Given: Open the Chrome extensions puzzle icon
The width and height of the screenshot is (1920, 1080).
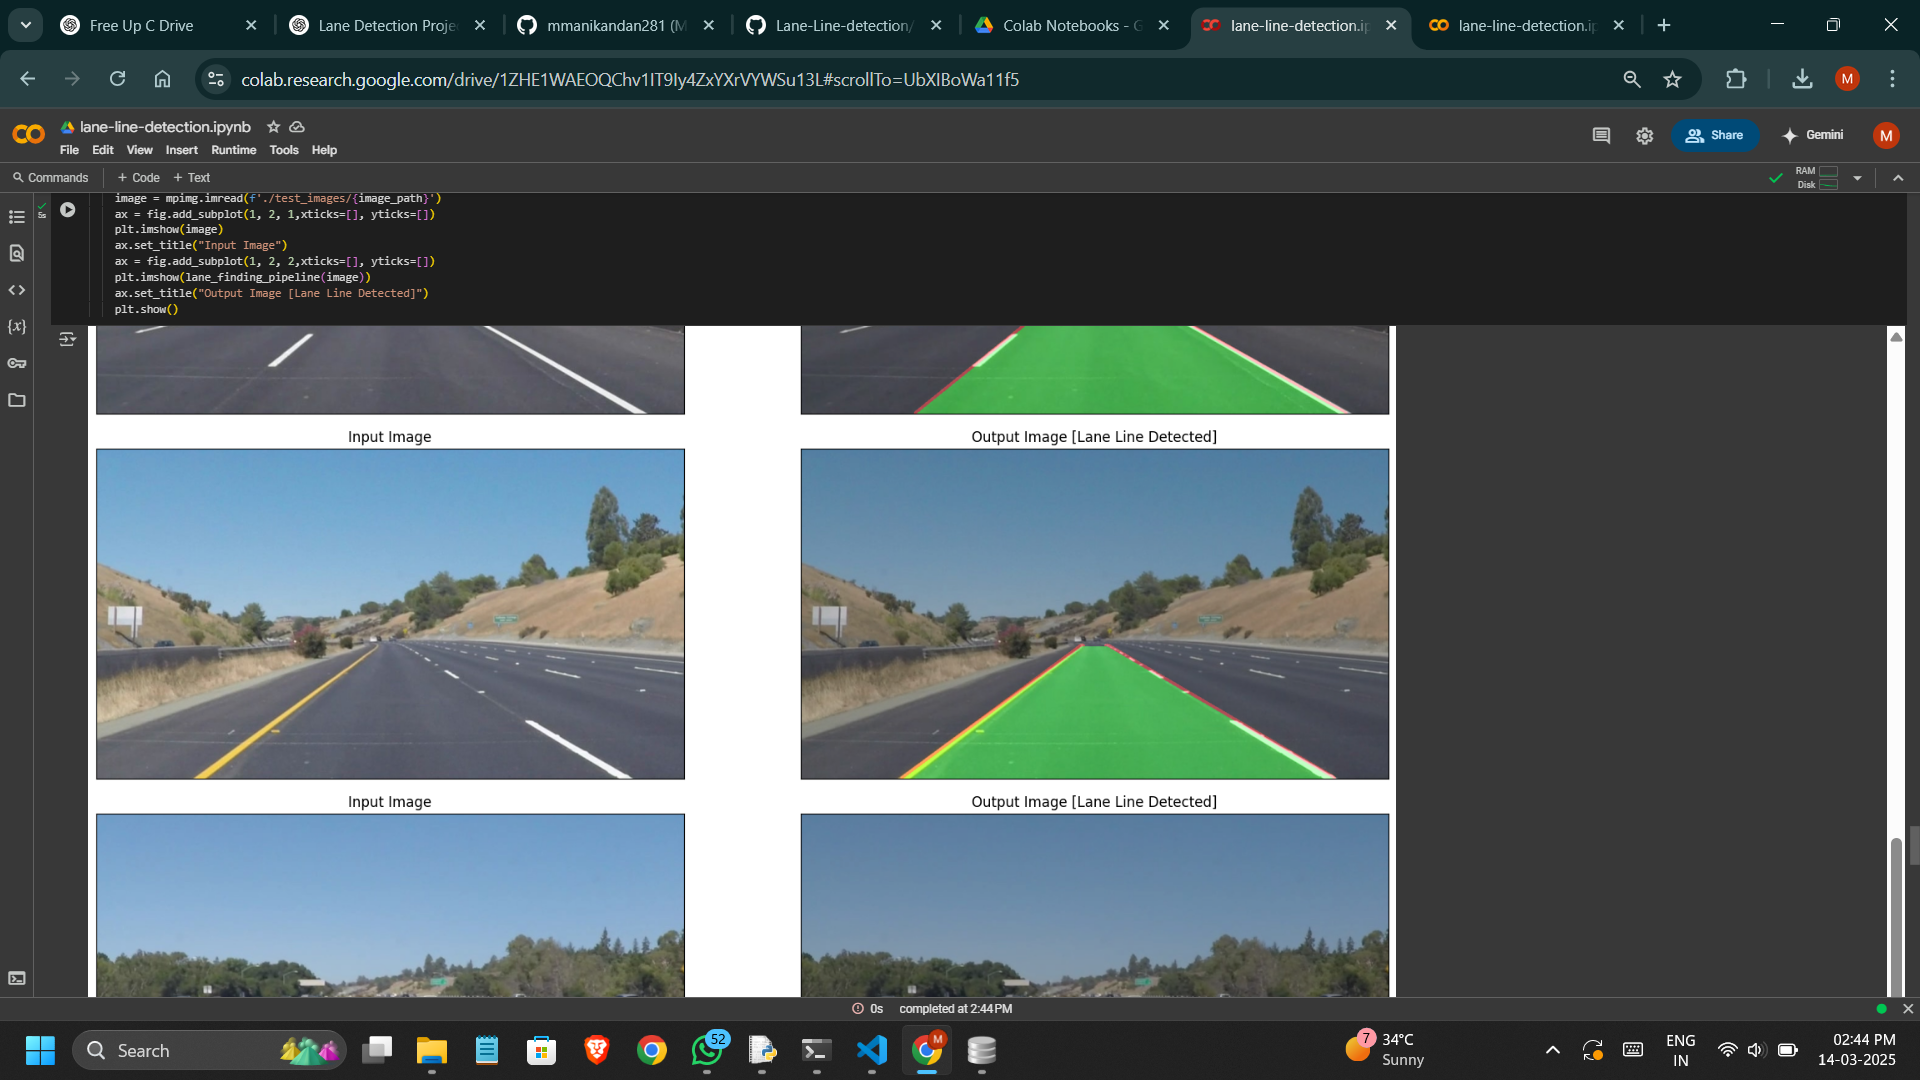Looking at the screenshot, I should [x=1736, y=79].
